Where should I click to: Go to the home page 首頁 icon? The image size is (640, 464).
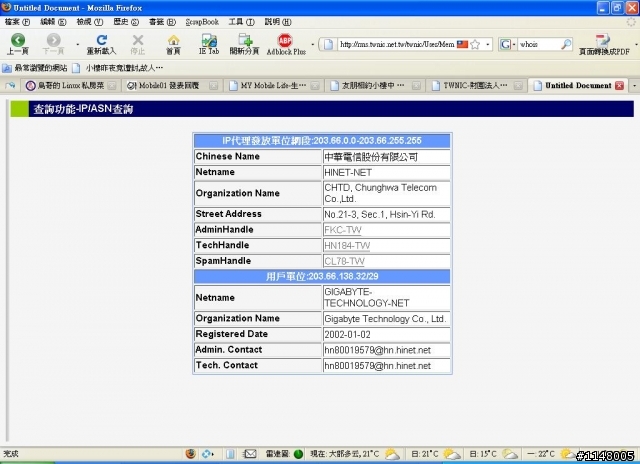(x=173, y=44)
